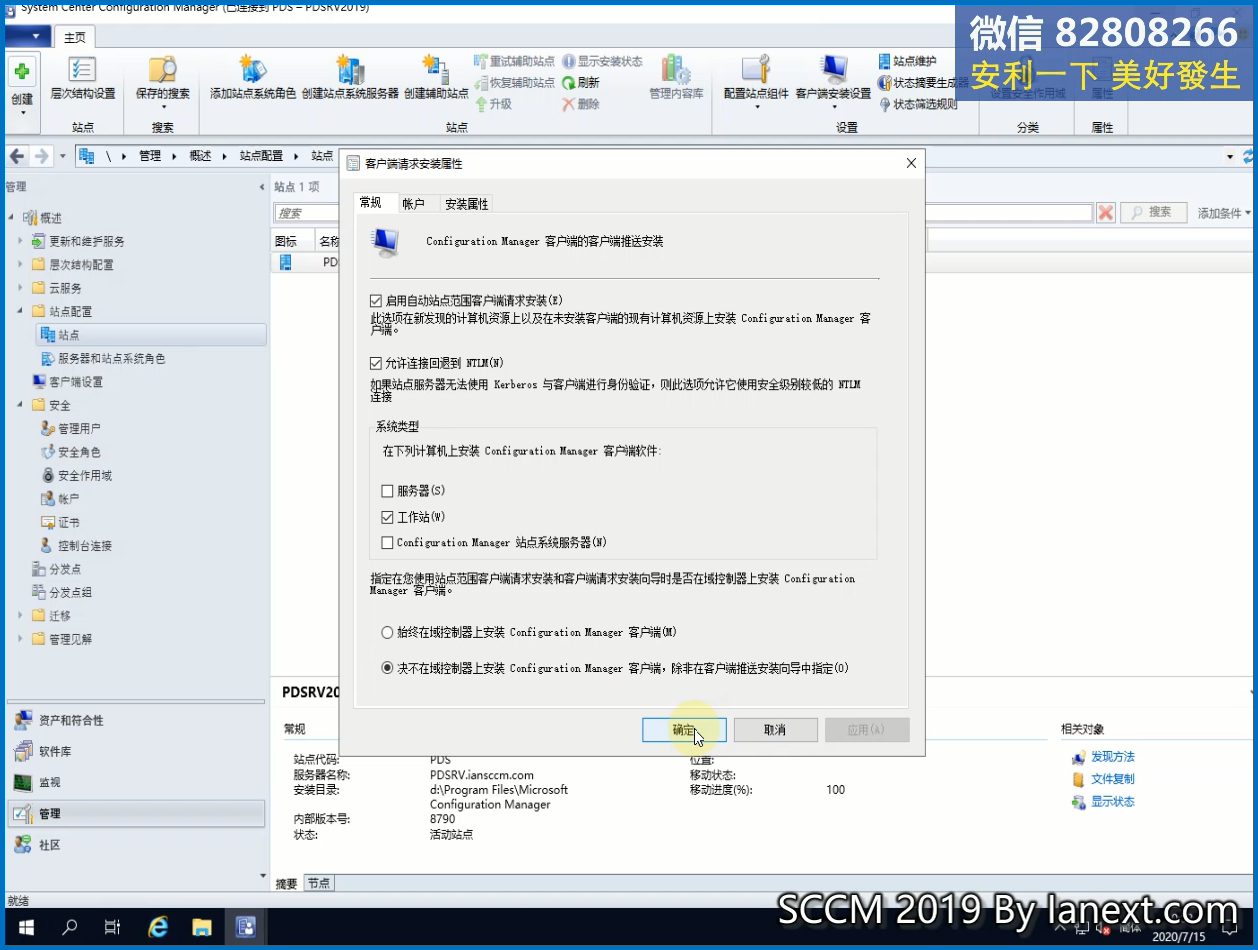
Task: Open 管理用户 under 安全
Action: pyautogui.click(x=71, y=429)
